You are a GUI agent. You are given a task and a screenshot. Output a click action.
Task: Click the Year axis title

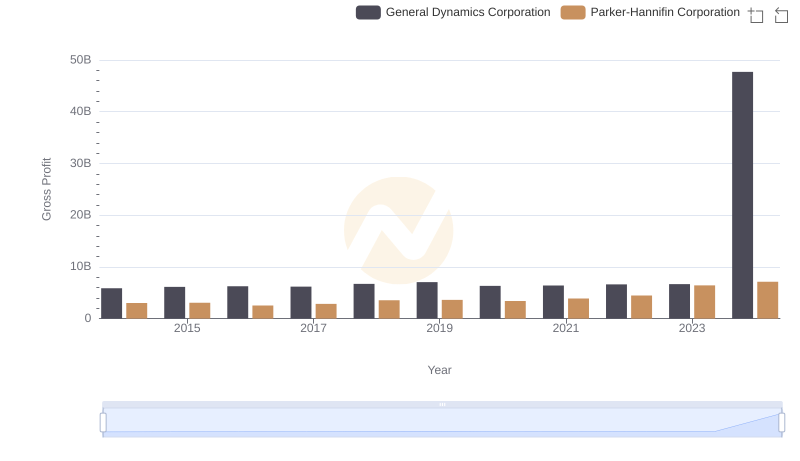click(439, 370)
